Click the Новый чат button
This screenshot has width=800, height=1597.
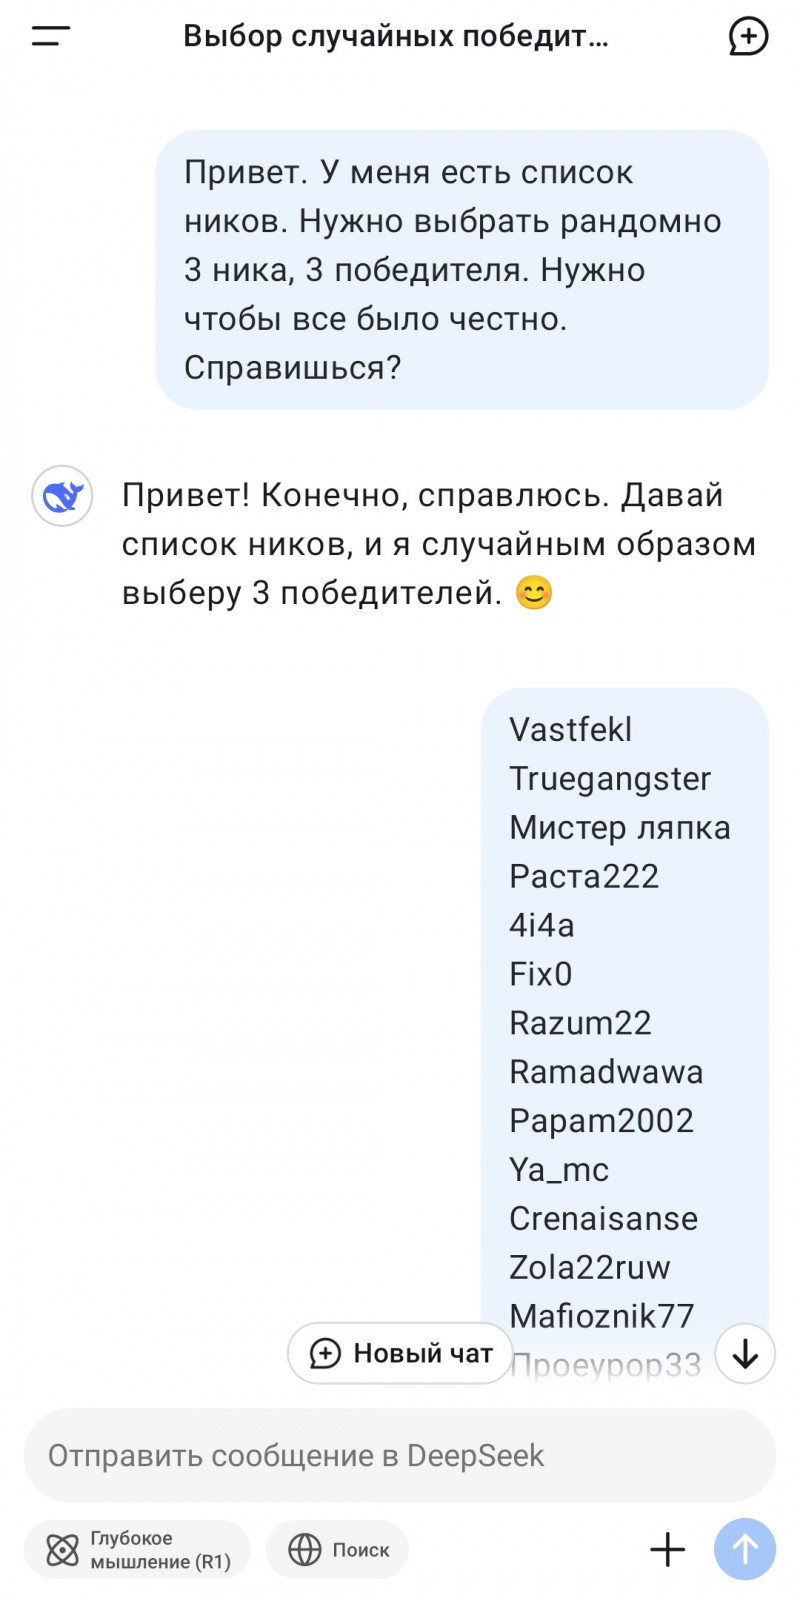point(400,1354)
